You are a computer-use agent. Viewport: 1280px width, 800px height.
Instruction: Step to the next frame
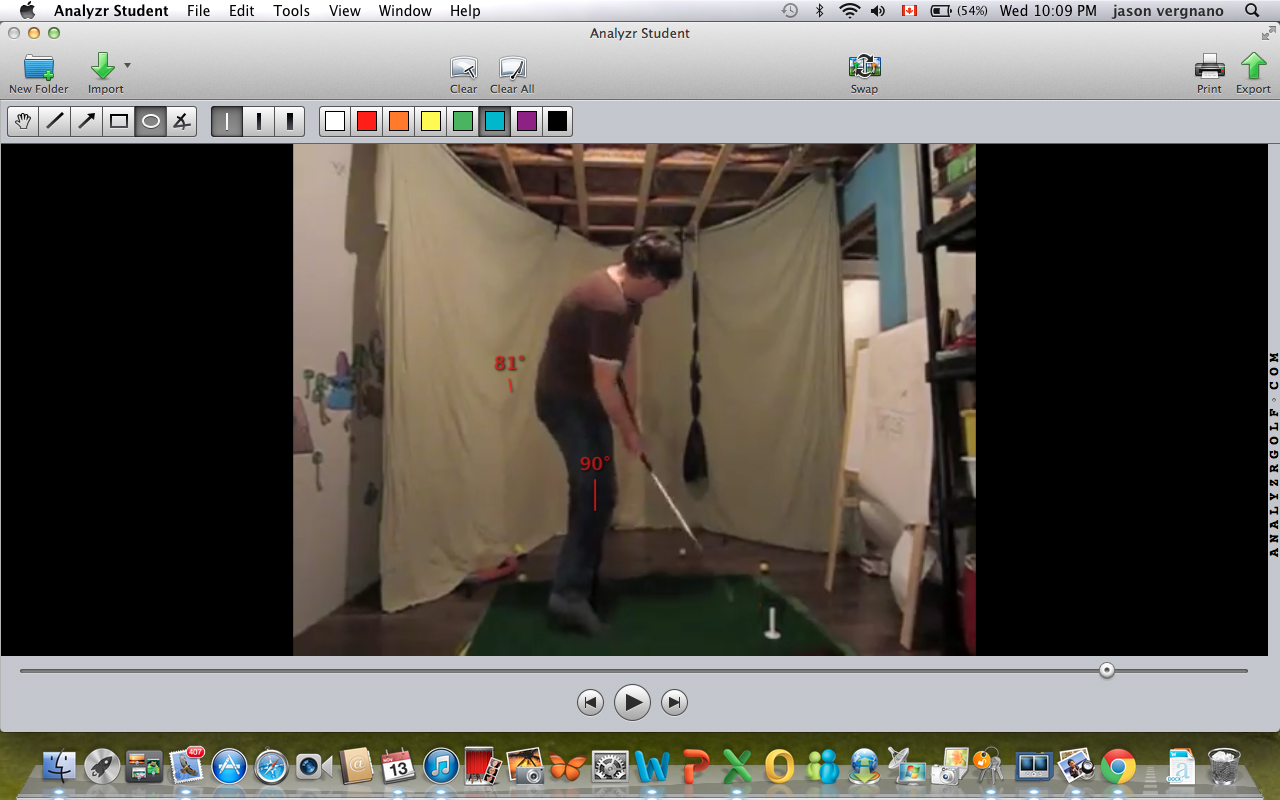point(675,703)
